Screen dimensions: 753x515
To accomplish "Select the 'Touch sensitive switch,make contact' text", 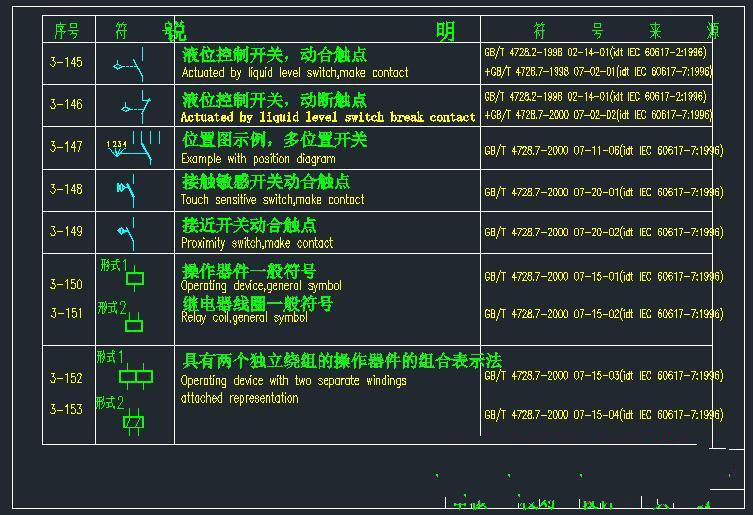I will 272,200.
